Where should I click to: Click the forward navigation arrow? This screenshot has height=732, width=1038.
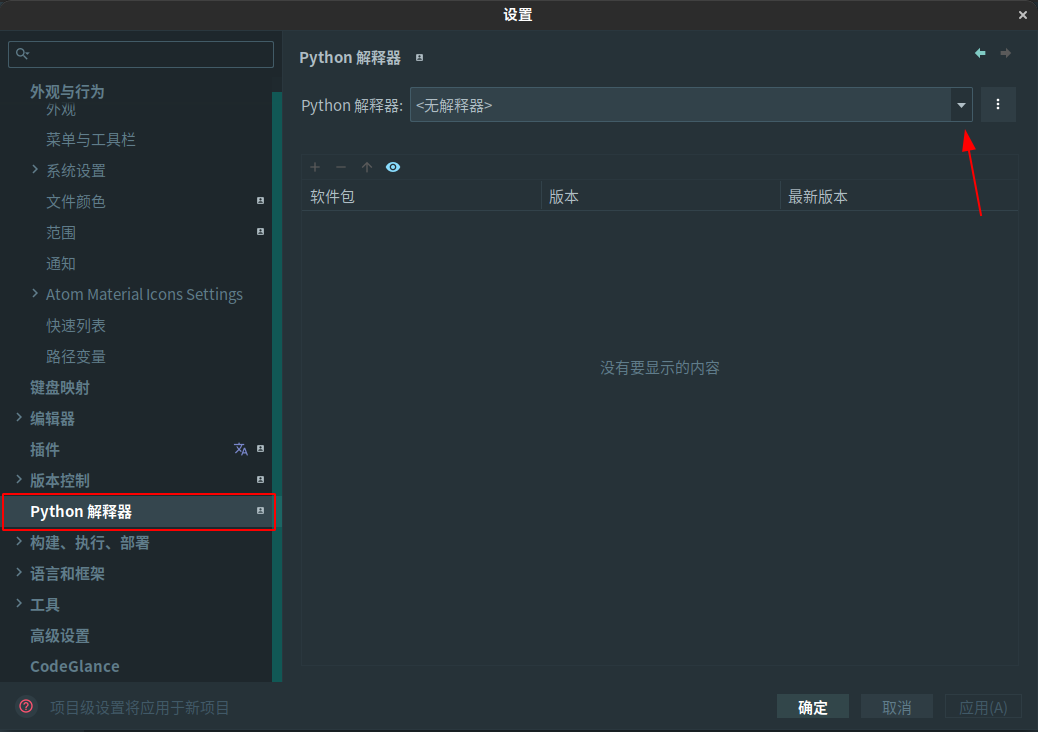1006,53
